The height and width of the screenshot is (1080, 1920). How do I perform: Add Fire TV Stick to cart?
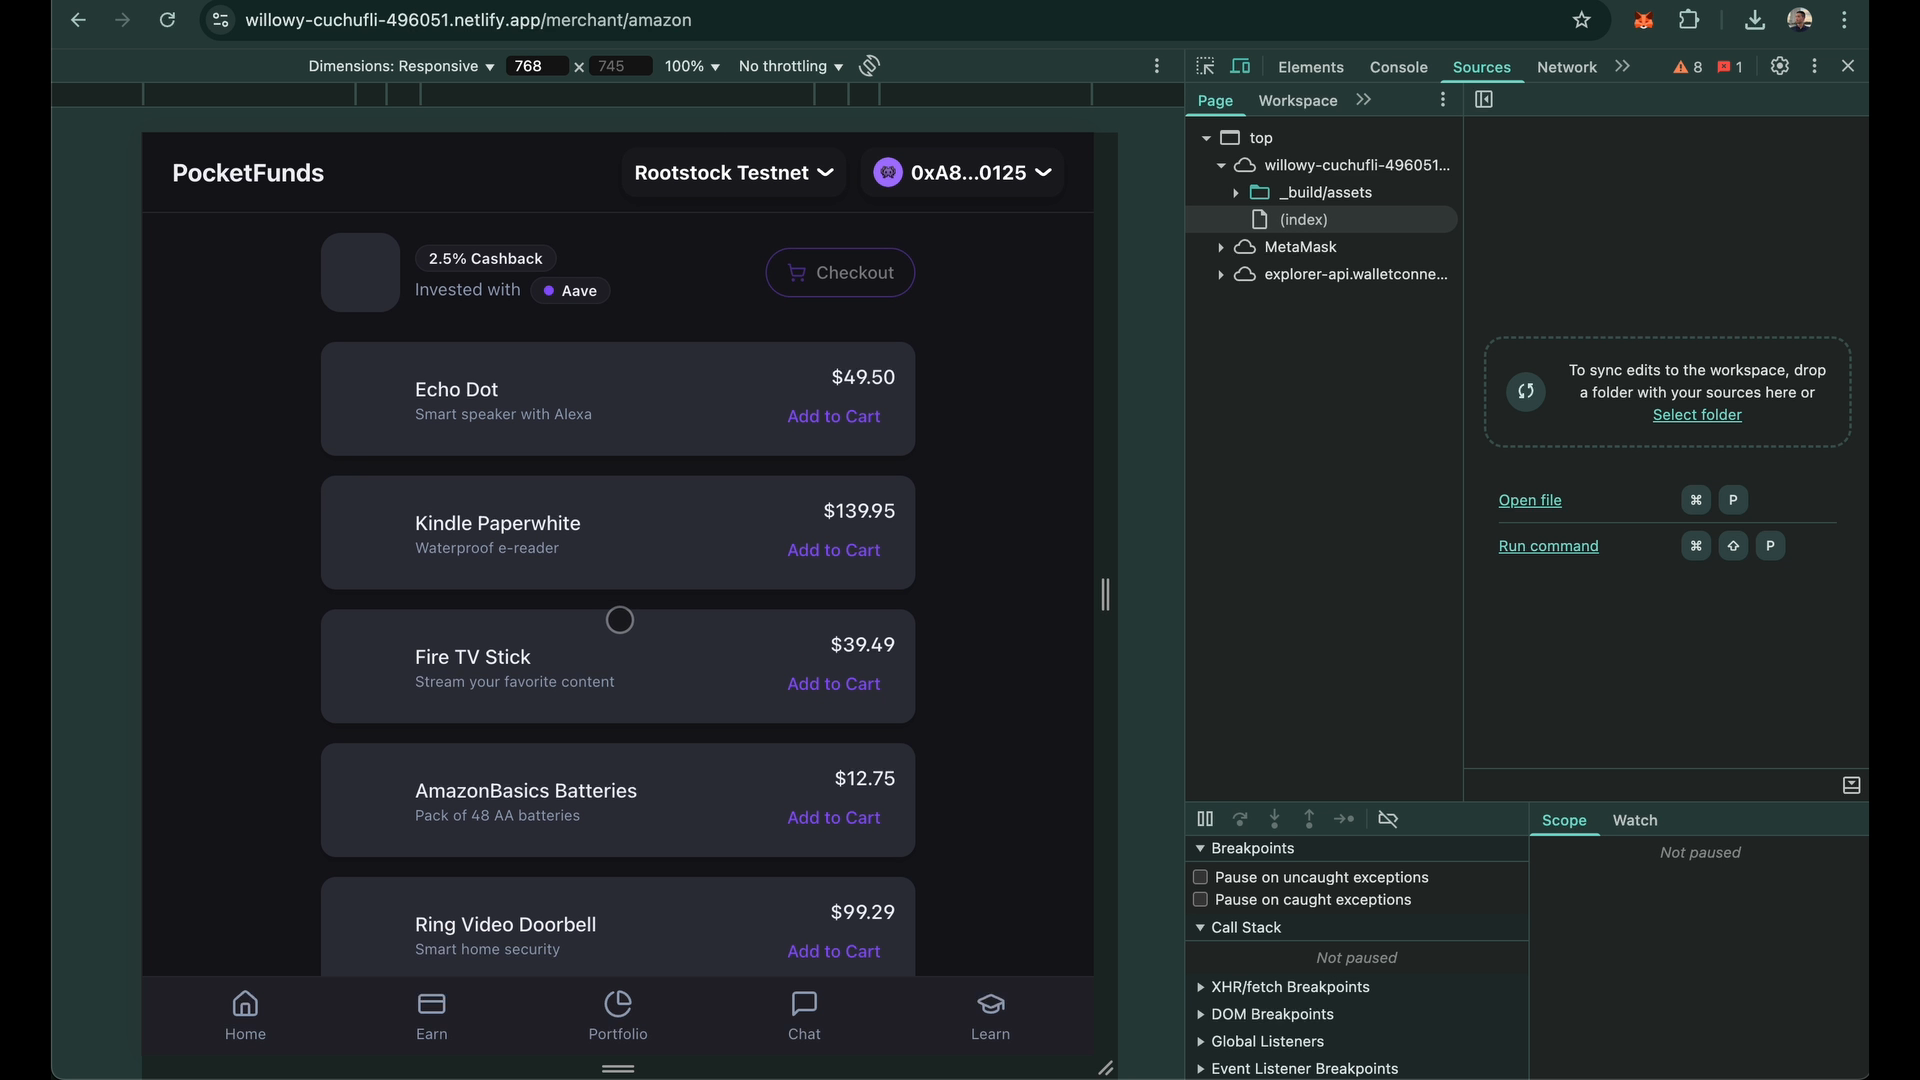(x=834, y=684)
